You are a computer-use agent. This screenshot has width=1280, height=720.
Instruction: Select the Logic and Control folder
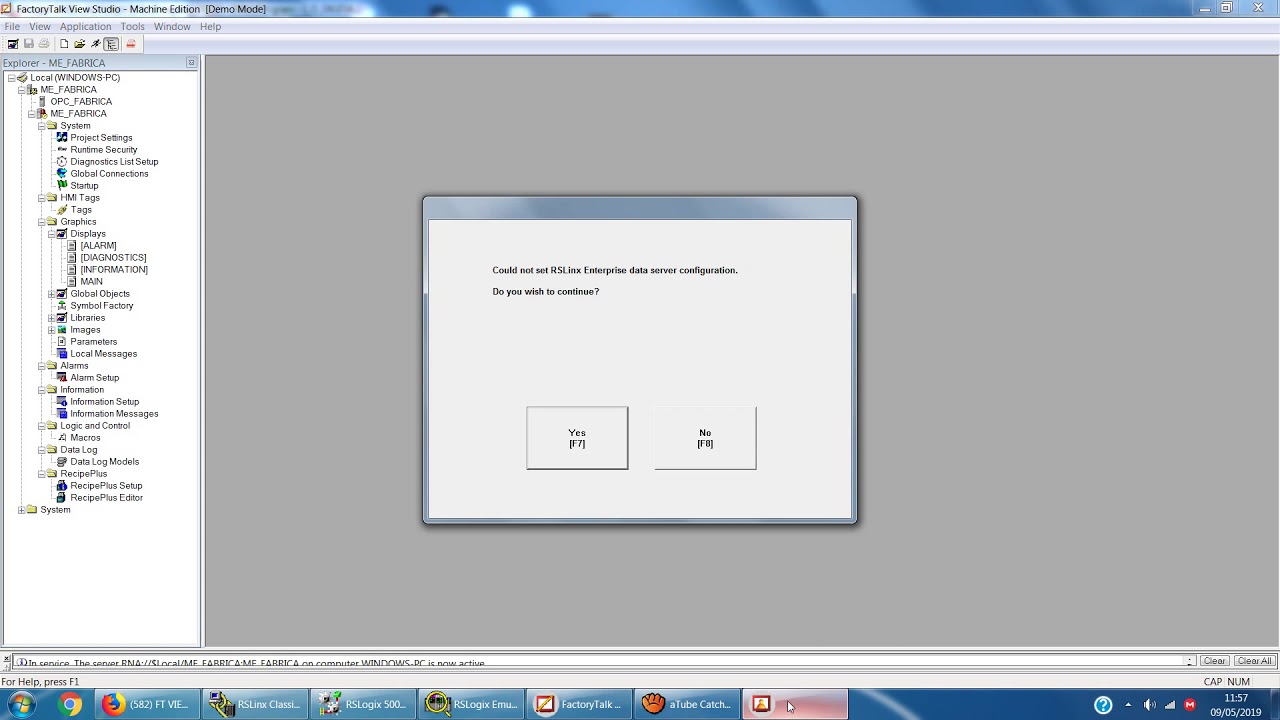(95, 426)
